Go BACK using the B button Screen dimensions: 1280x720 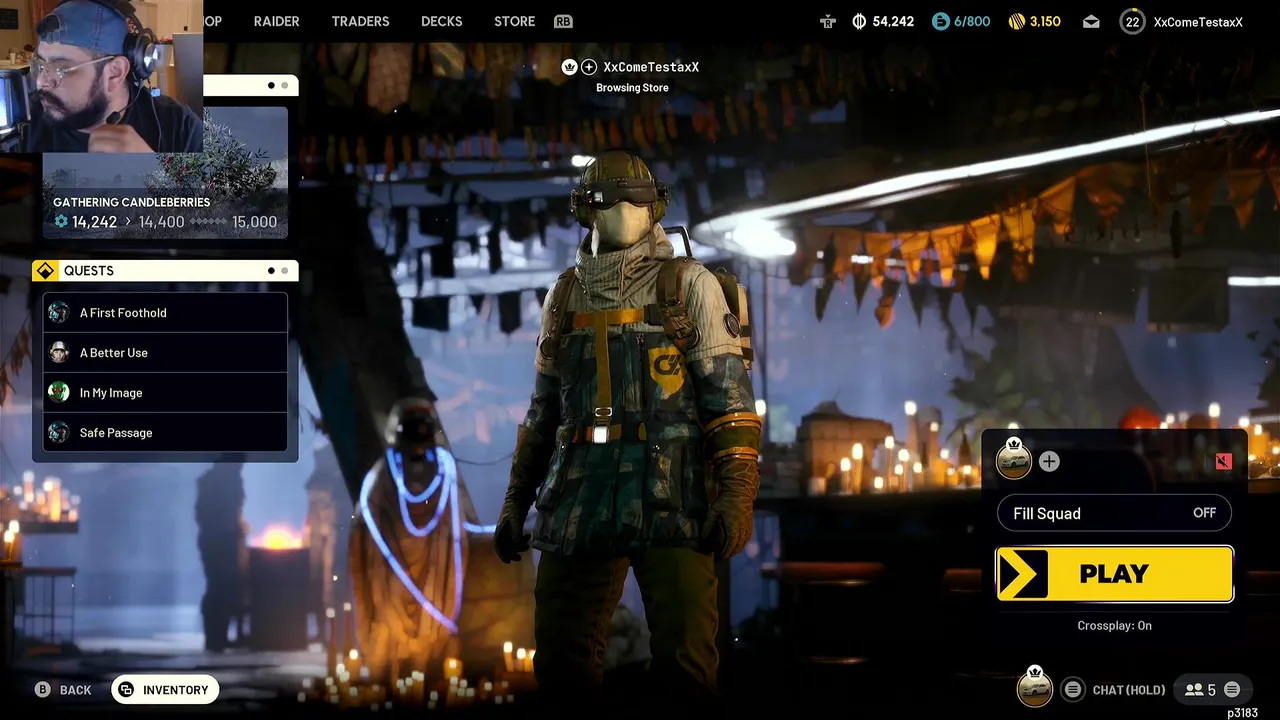tap(63, 690)
